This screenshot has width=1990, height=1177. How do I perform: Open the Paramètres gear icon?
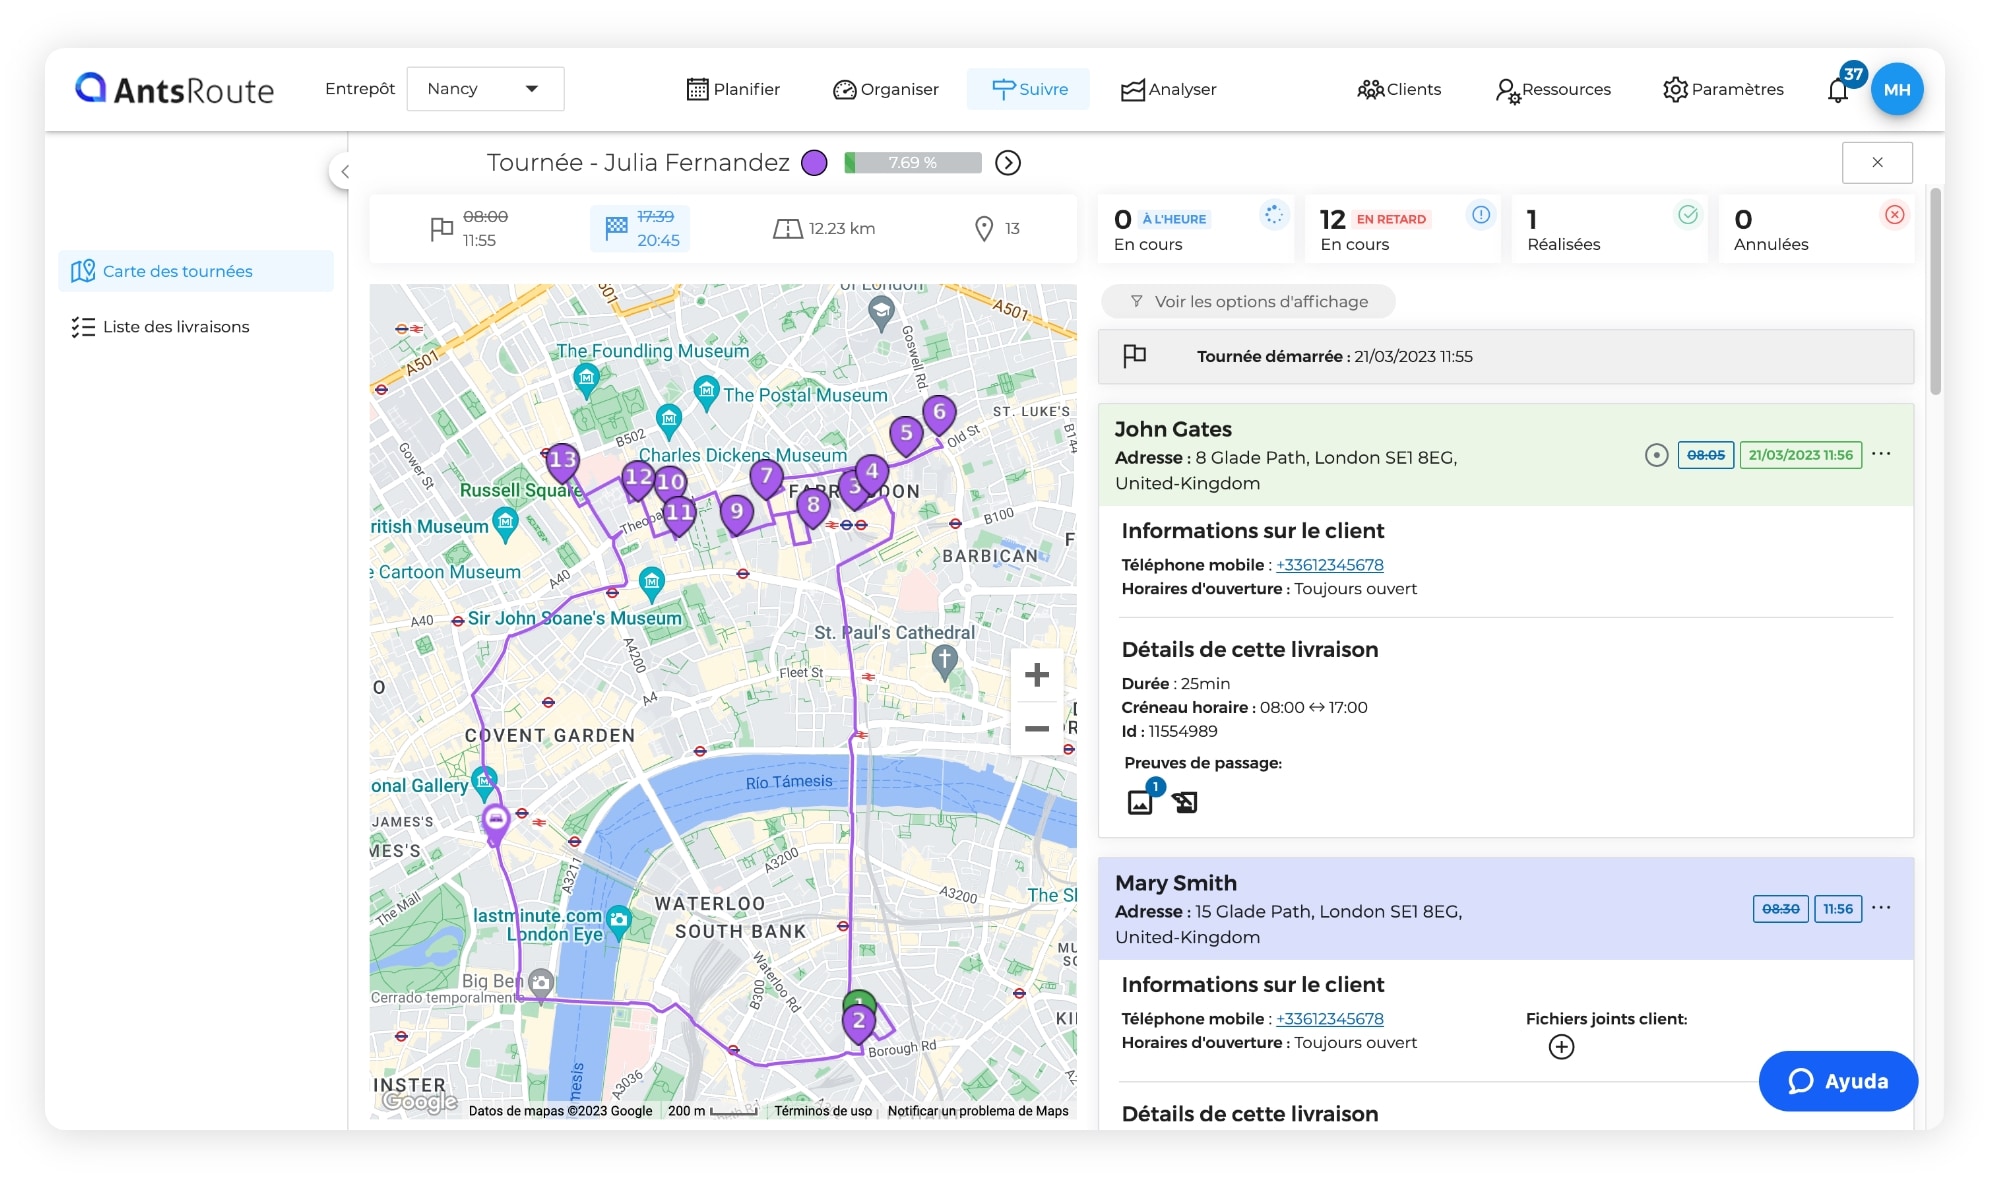tap(1676, 89)
